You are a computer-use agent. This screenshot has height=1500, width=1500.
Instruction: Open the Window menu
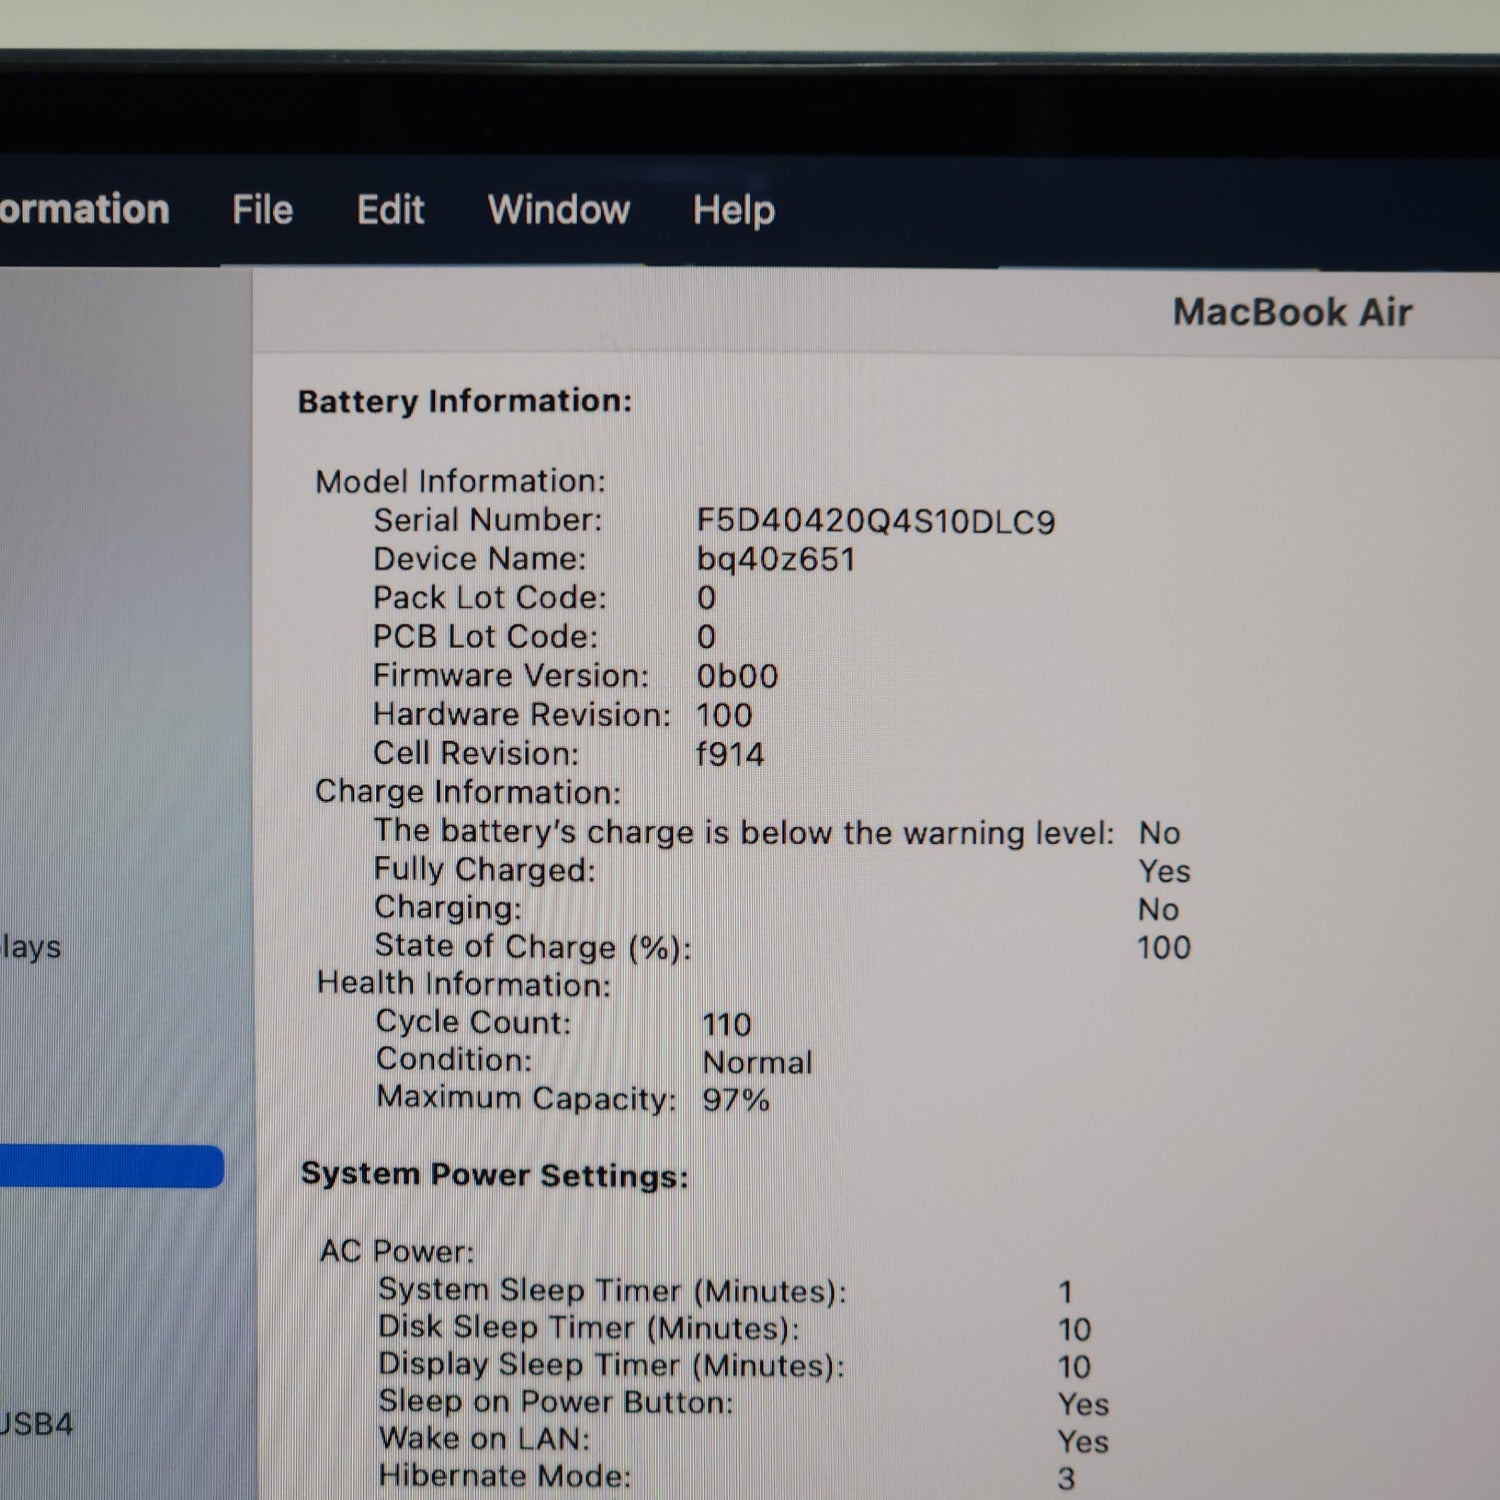(x=558, y=210)
